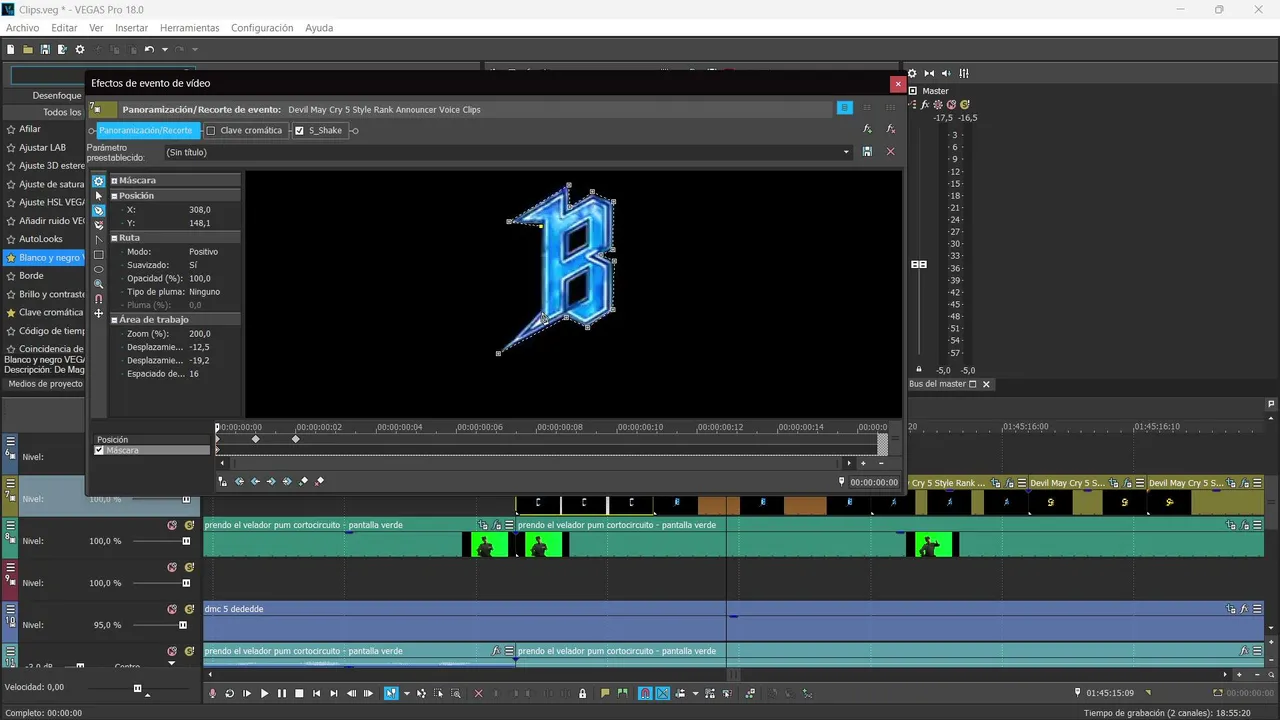The image size is (1280, 720).
Task: Open the Configuración menu
Action: coord(262,28)
